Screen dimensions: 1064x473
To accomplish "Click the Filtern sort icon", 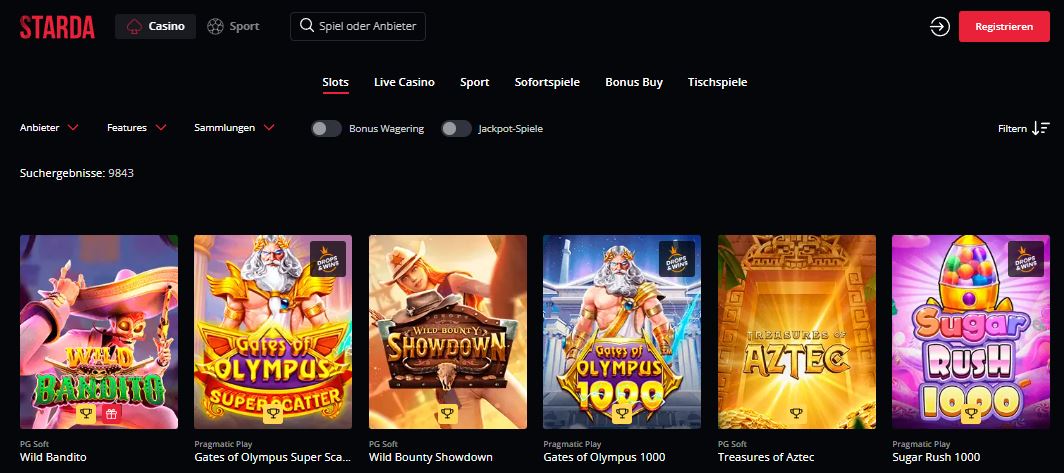I will tap(1040, 128).
